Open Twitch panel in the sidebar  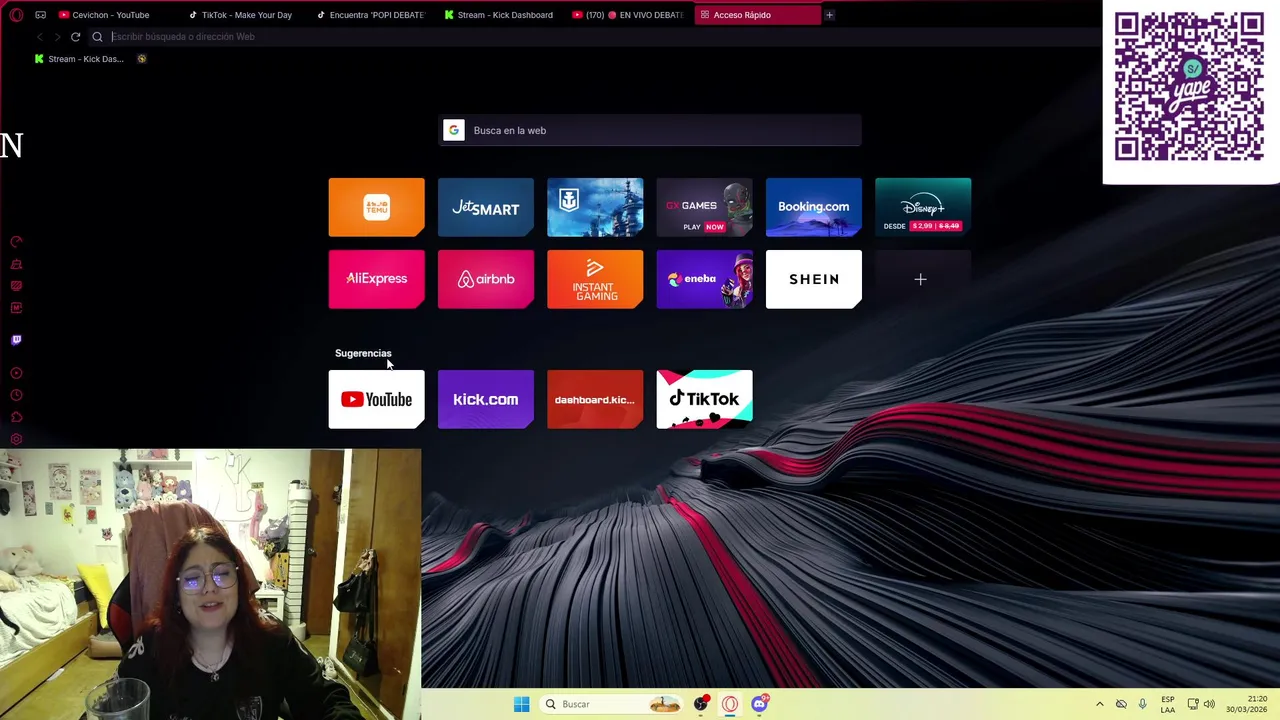pos(16,340)
